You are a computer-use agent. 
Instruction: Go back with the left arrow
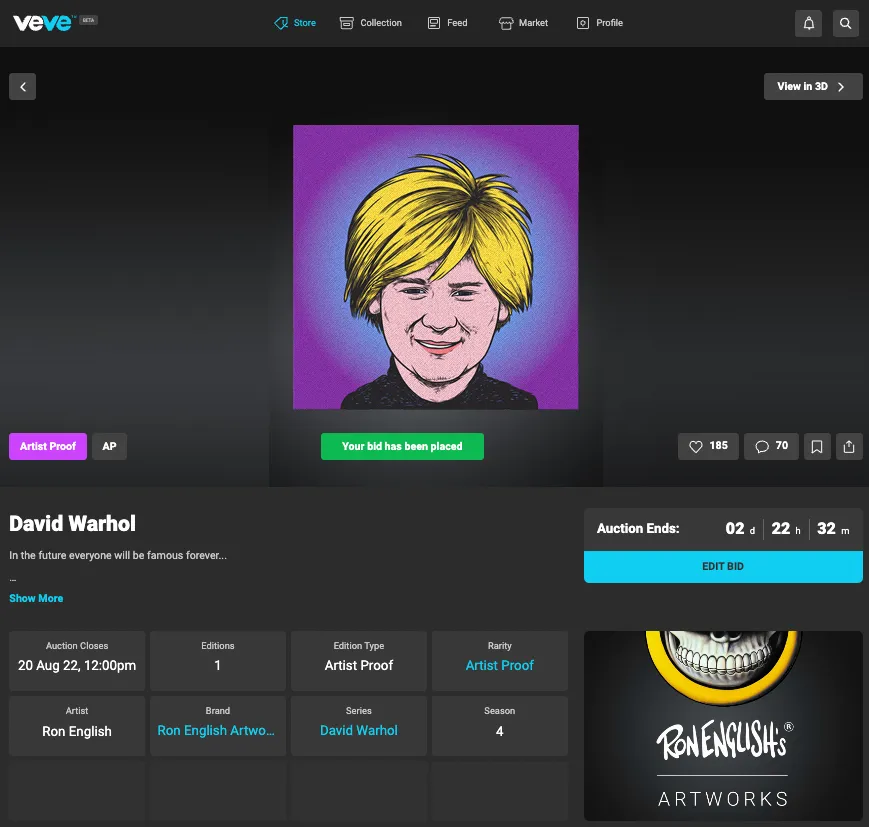(22, 86)
